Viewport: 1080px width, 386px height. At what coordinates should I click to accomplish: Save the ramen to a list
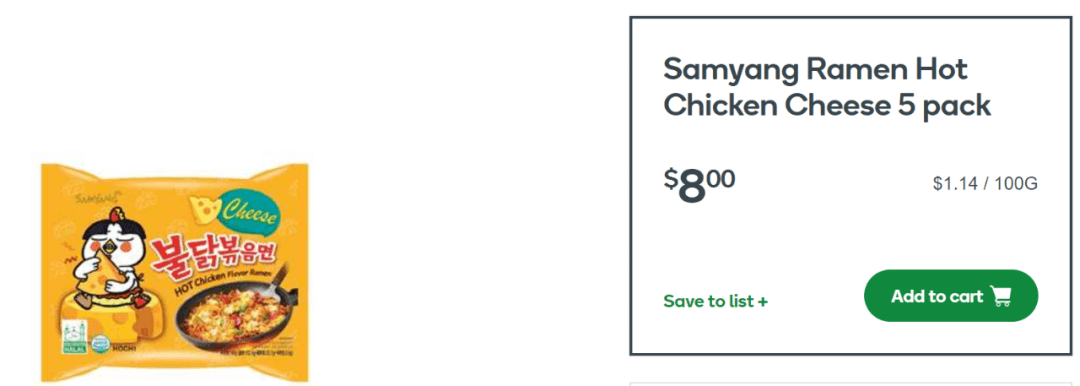[716, 301]
